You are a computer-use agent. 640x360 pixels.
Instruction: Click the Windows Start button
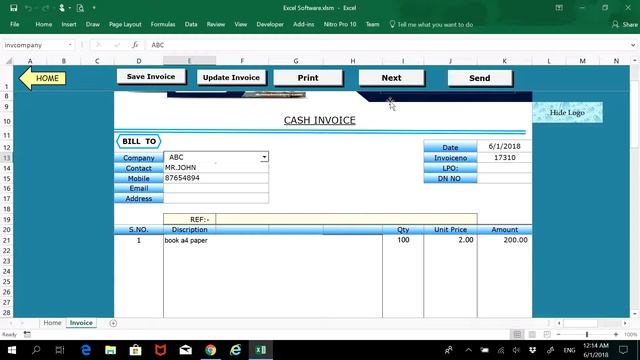pyautogui.click(x=11, y=350)
